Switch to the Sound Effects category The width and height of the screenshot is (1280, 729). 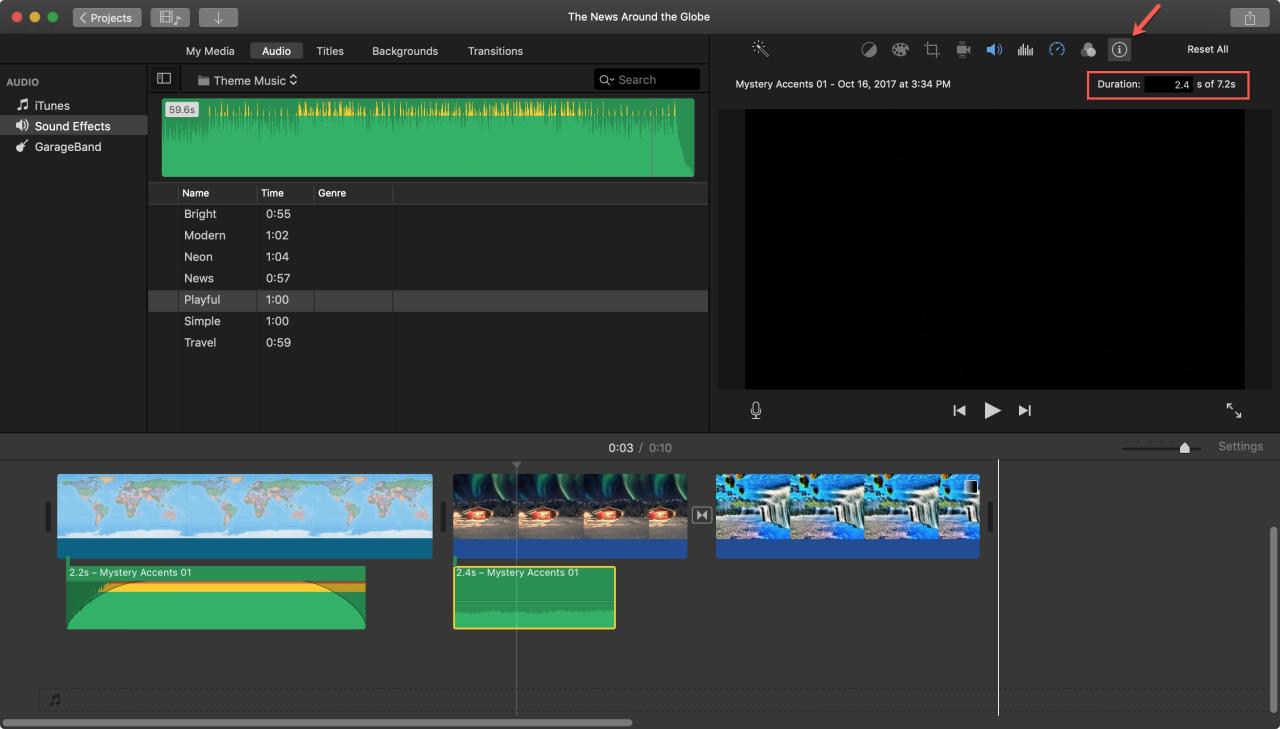pos(73,125)
